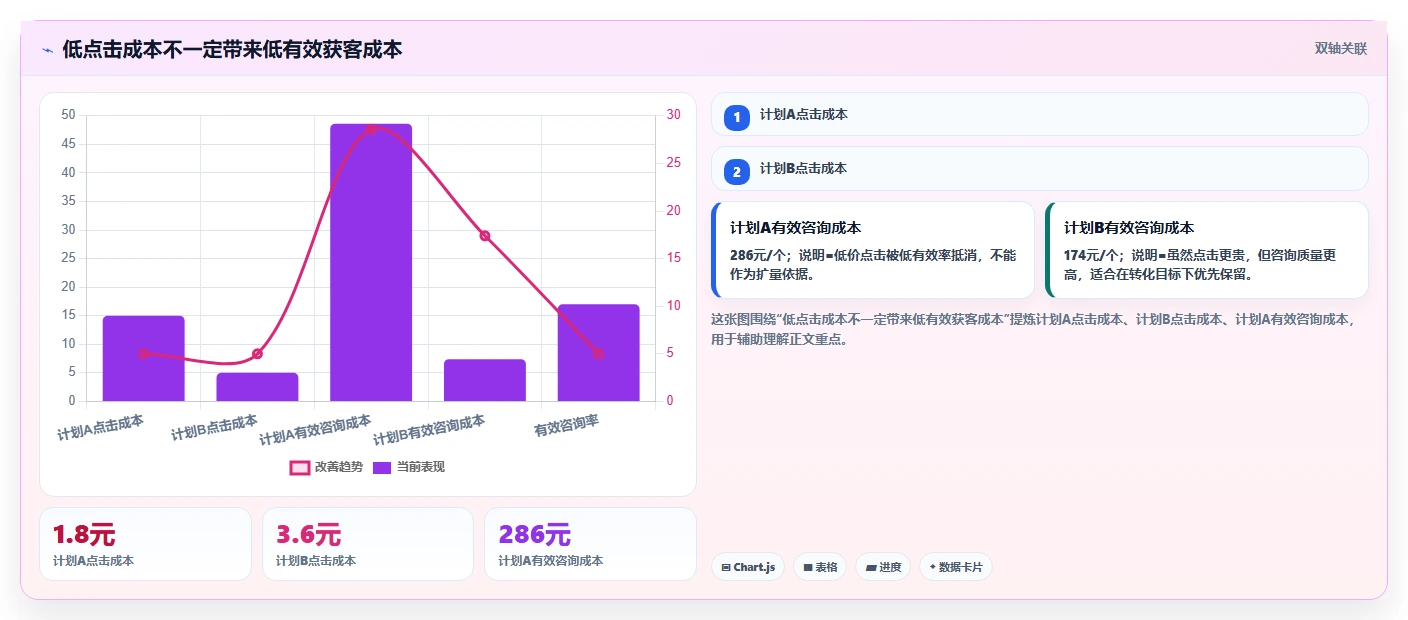
Task: Click the number 1 badge for 计划A点击成本
Action: [737, 117]
